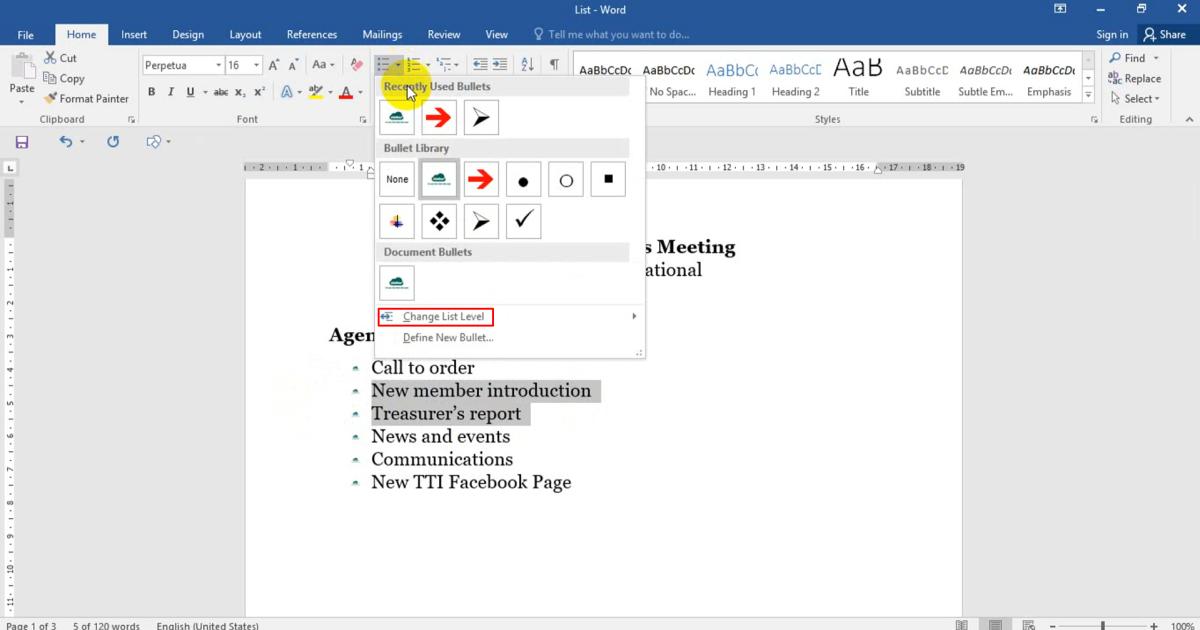1200x630 pixels.
Task: Click the font color red A button
Action: click(346, 92)
